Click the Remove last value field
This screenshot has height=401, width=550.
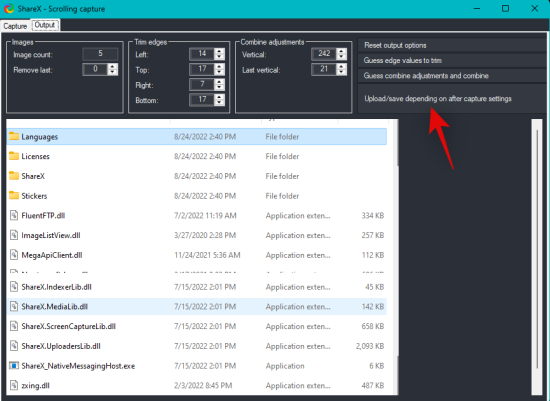click(95, 69)
